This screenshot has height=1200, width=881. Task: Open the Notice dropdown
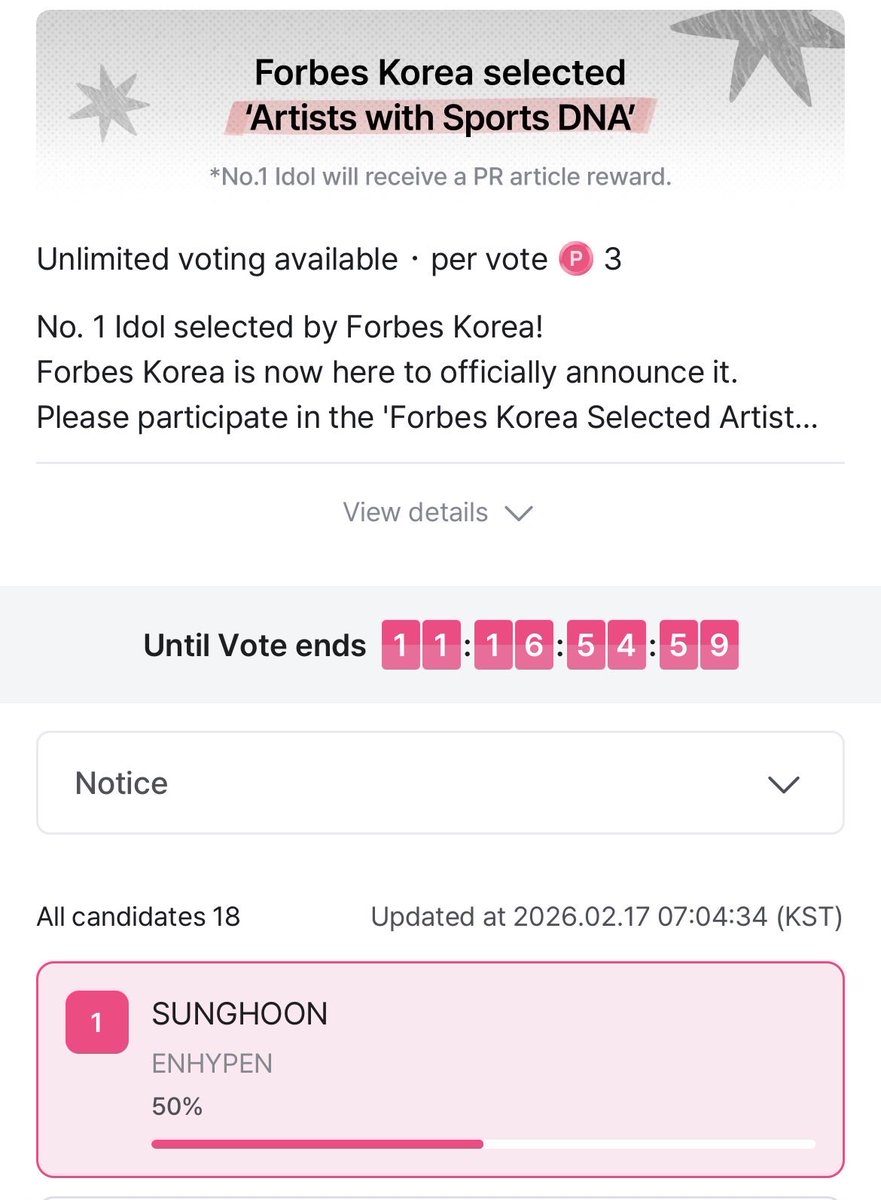(x=440, y=783)
